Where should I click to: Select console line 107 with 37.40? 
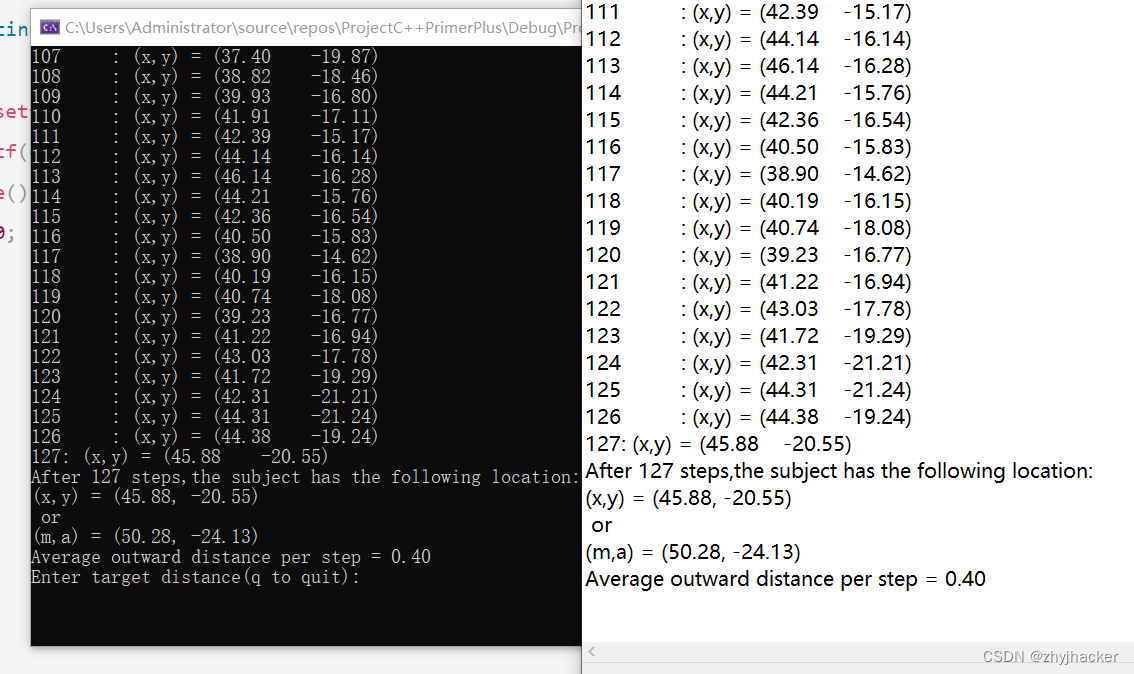[205, 56]
